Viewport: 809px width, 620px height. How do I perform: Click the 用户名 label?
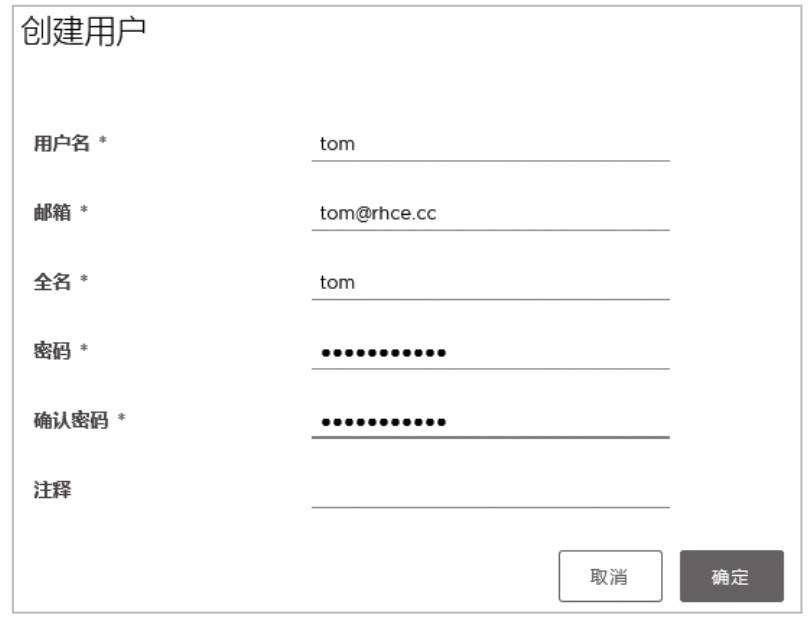coord(61,143)
